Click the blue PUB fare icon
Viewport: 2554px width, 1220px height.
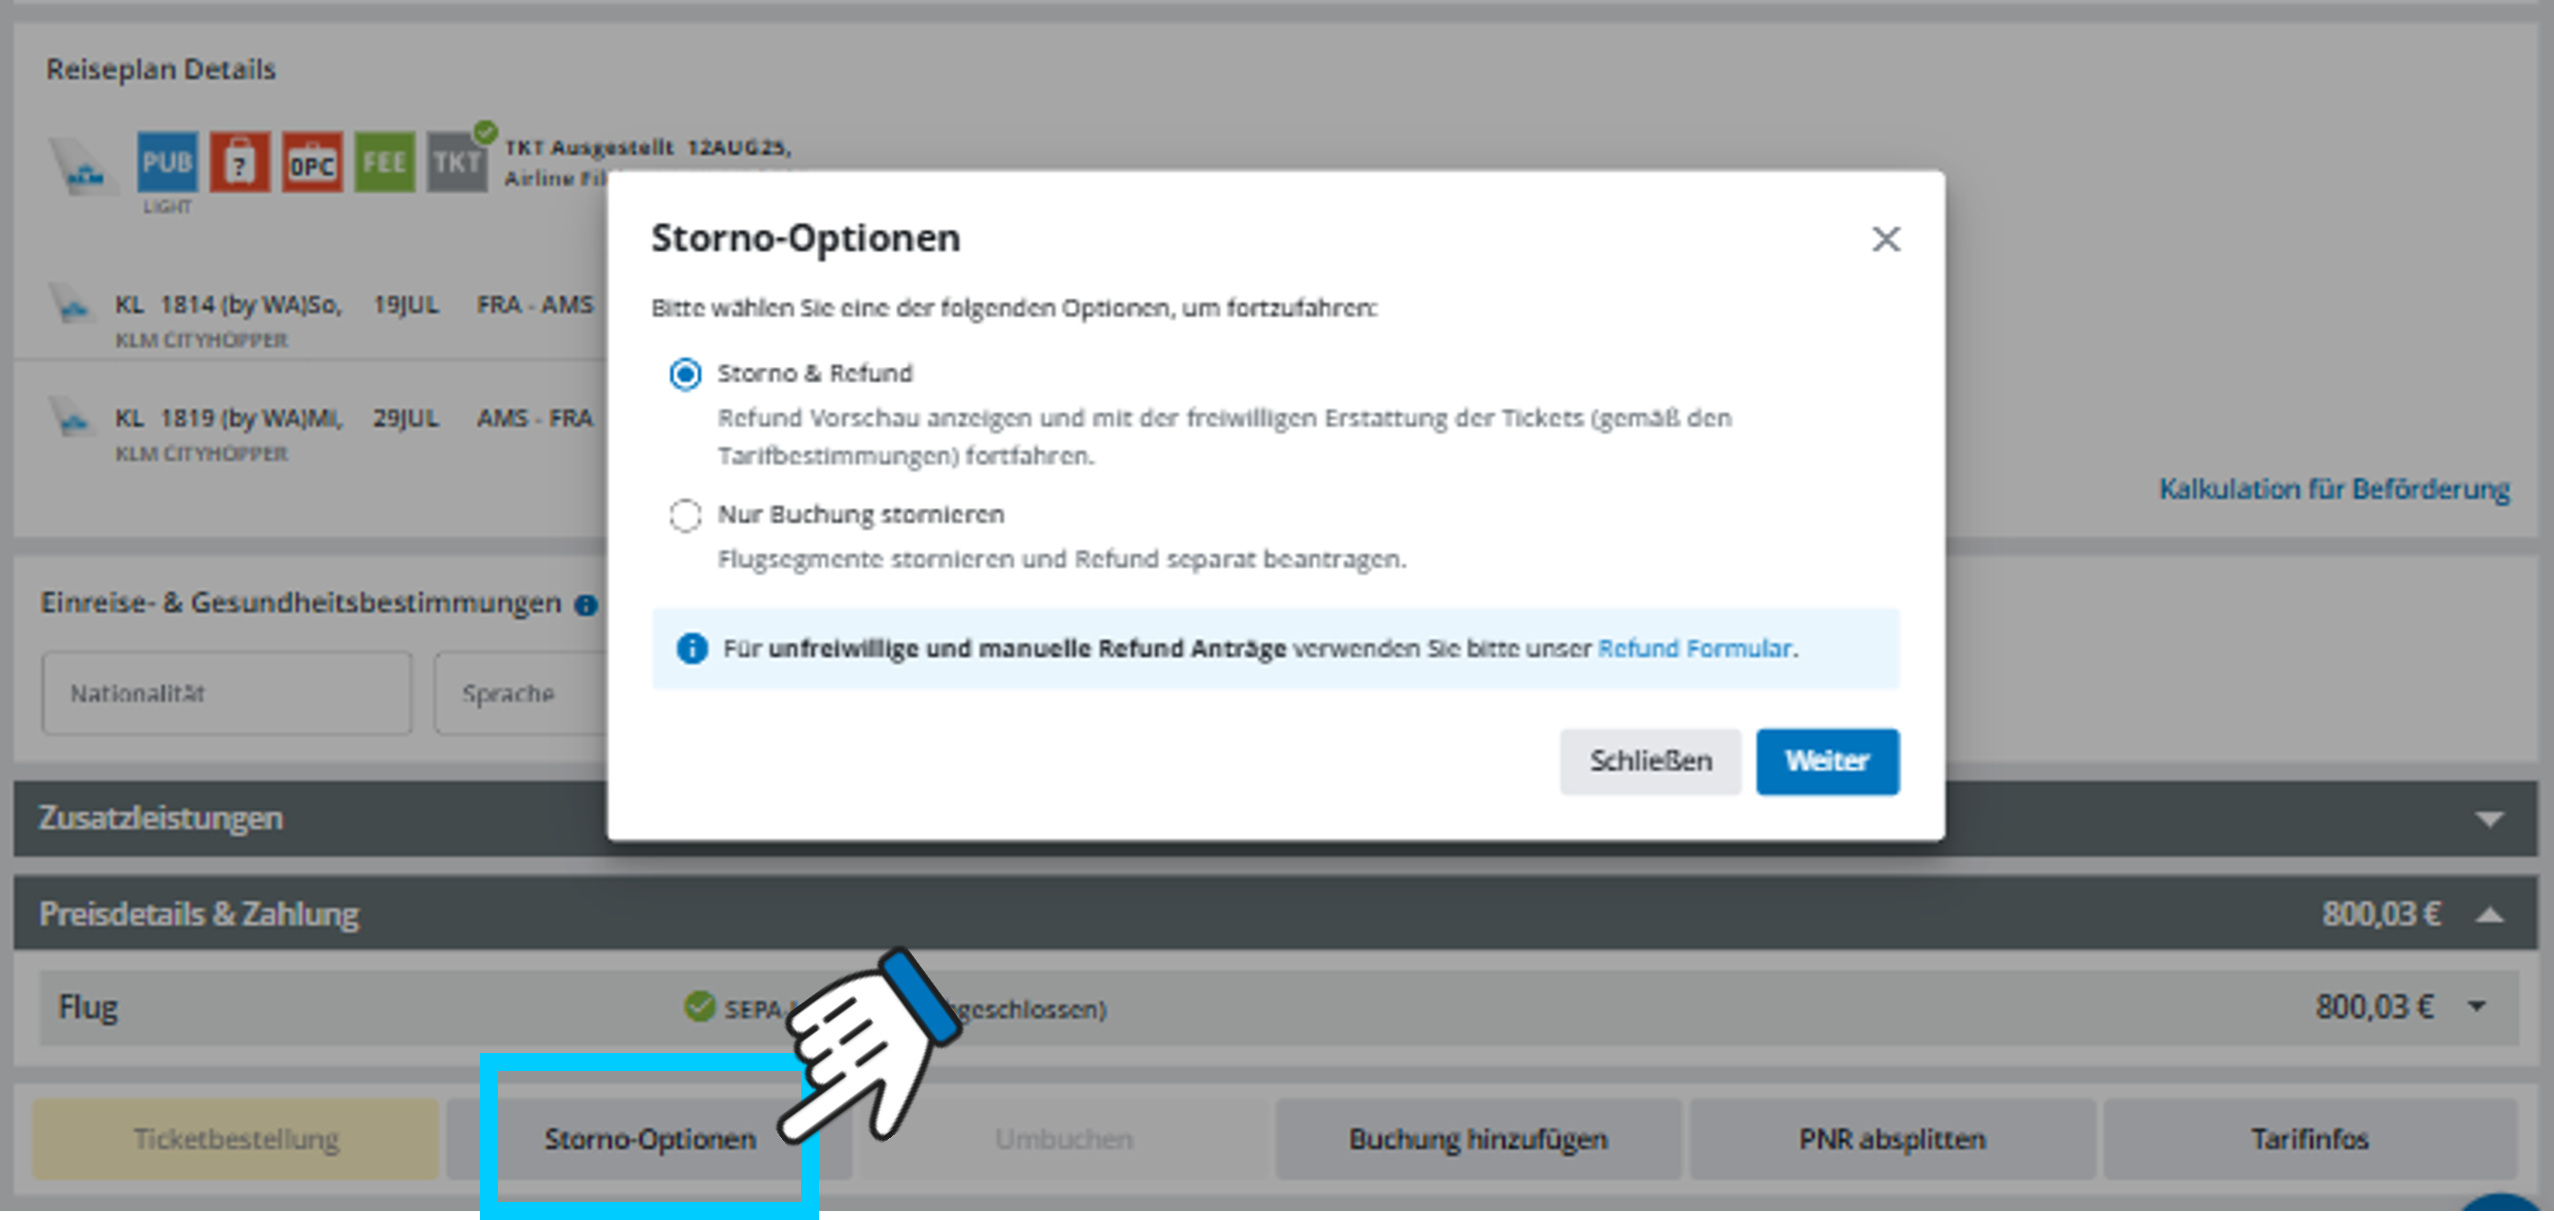click(x=167, y=162)
